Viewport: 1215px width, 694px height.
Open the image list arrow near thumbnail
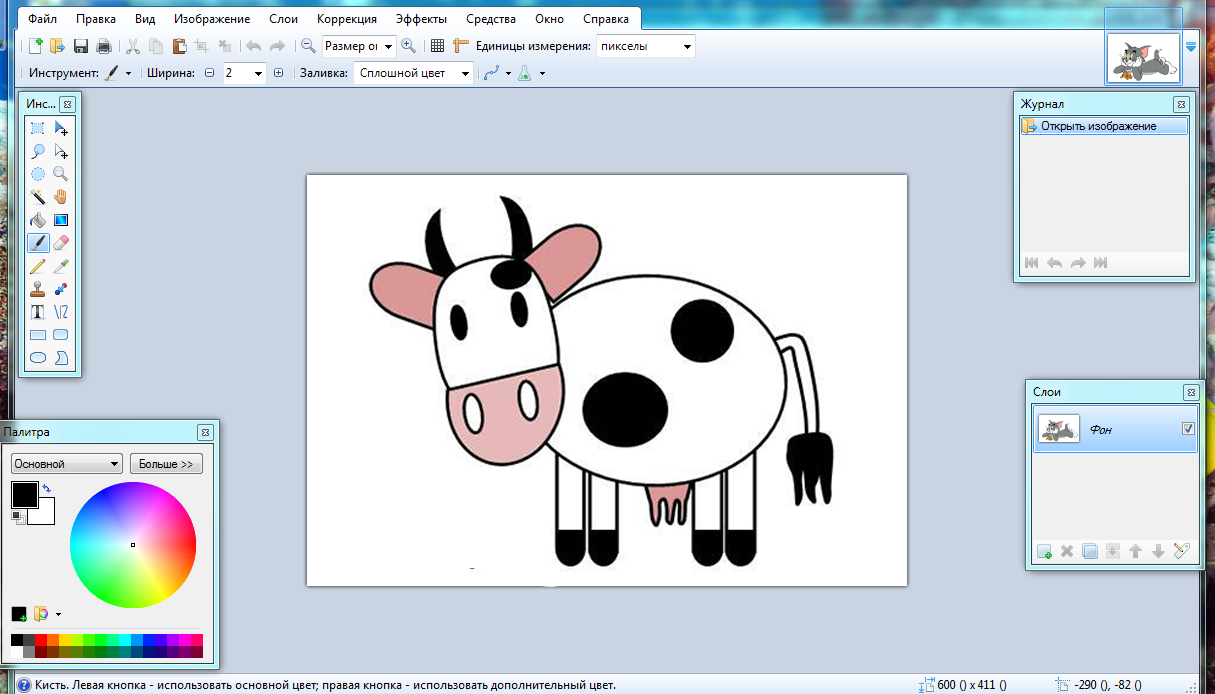[1191, 46]
